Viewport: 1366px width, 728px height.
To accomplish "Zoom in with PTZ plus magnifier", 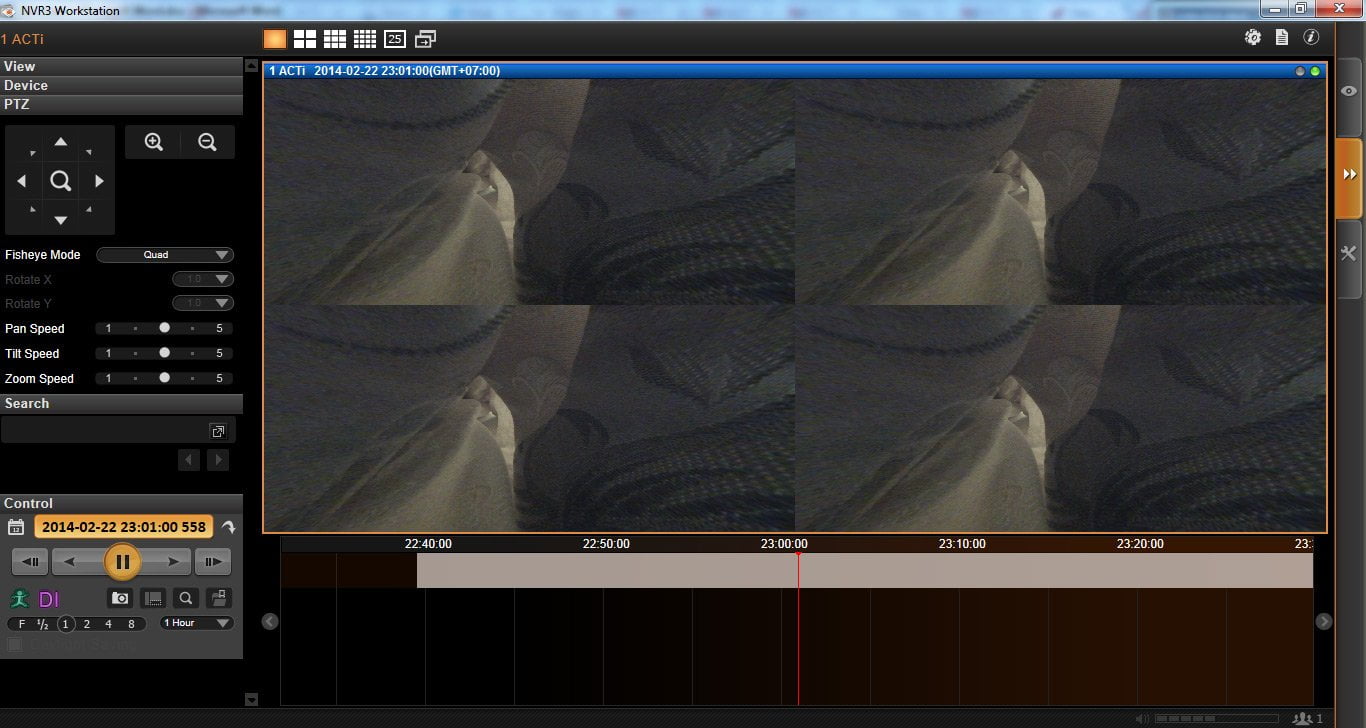I will [x=153, y=142].
